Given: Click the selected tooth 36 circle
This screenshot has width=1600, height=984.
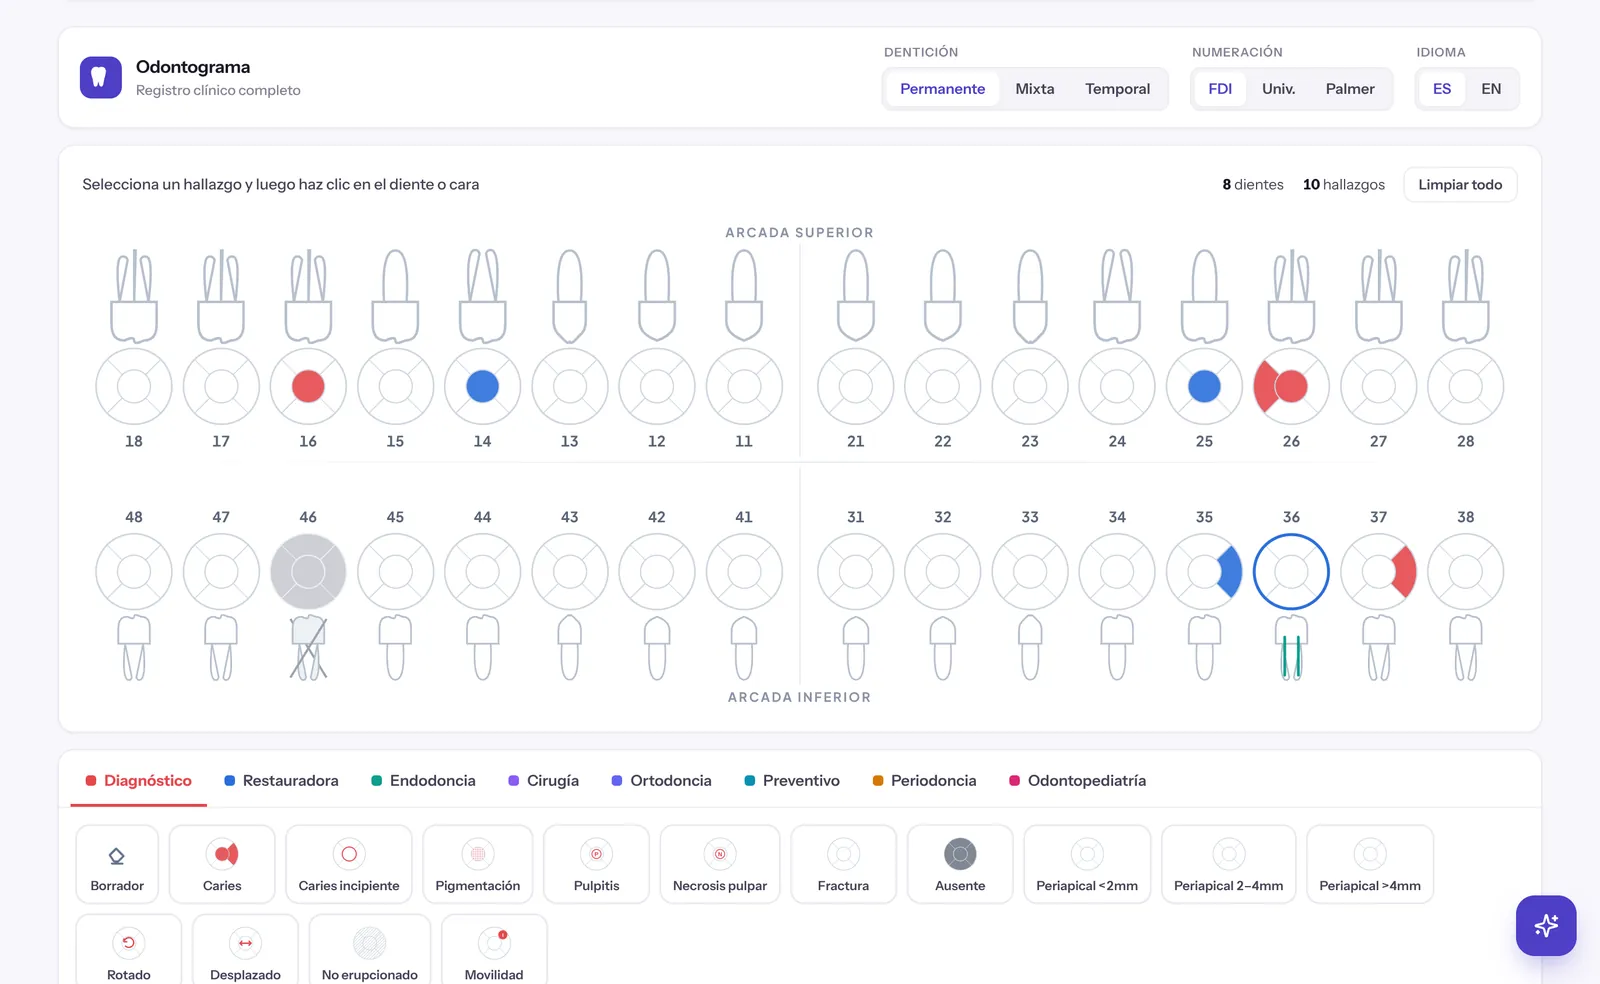Looking at the screenshot, I should [x=1291, y=572].
